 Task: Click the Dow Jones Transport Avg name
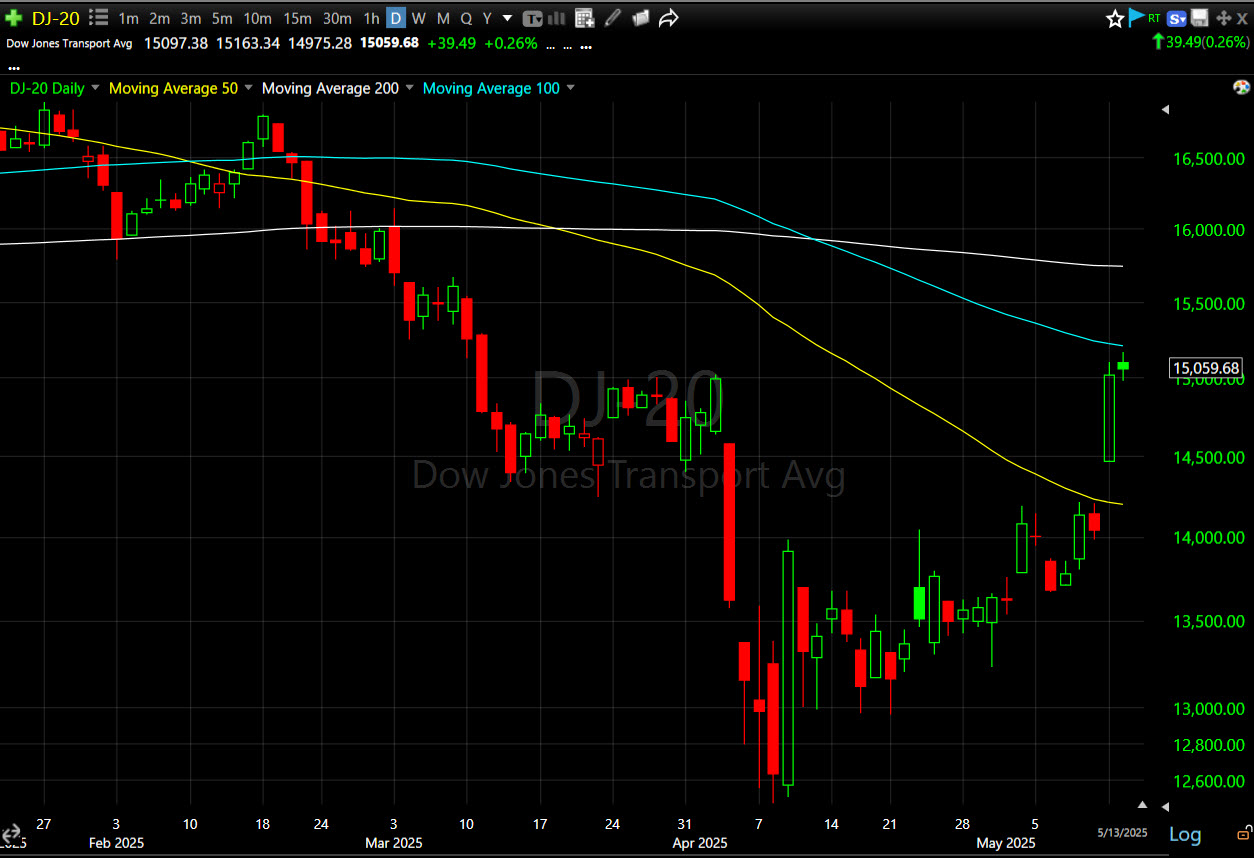(69, 43)
